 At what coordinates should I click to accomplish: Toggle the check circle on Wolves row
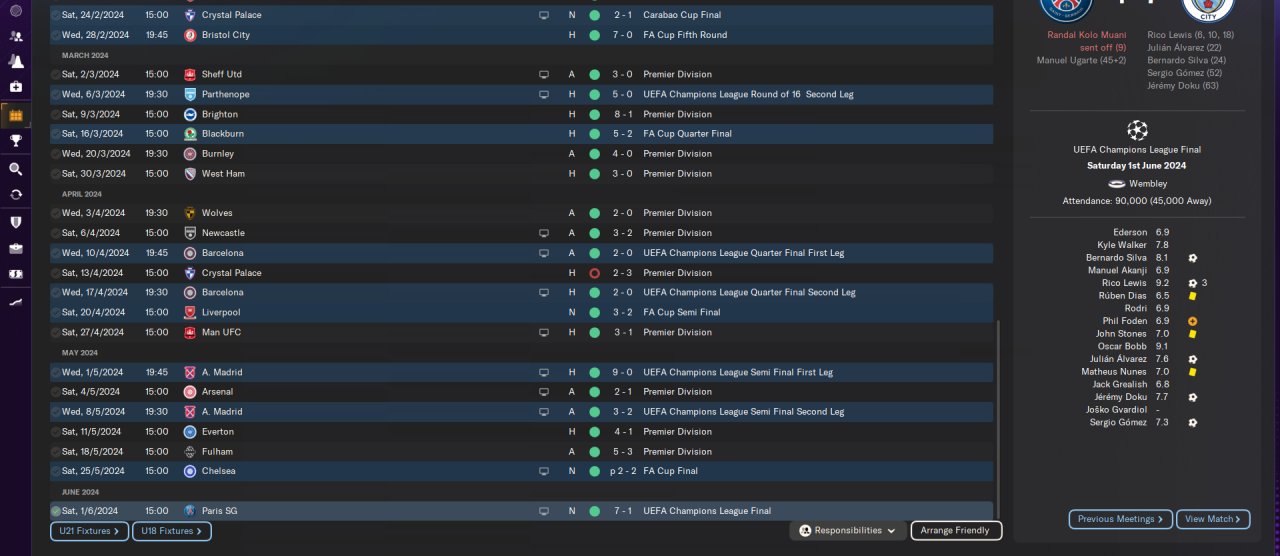click(56, 213)
